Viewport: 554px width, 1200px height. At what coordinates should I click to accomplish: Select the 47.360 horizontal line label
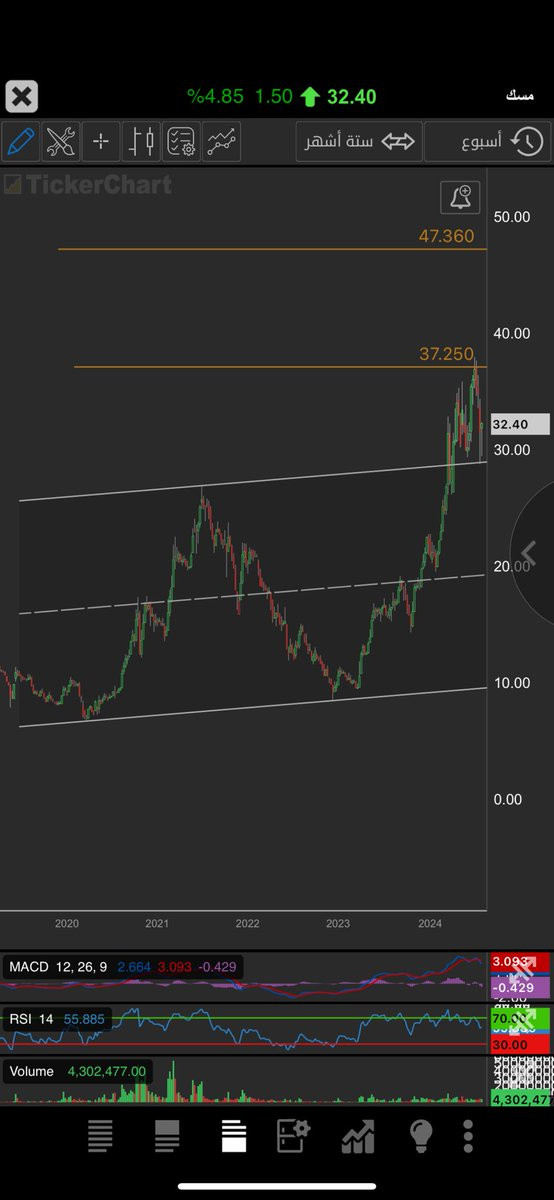click(x=446, y=237)
